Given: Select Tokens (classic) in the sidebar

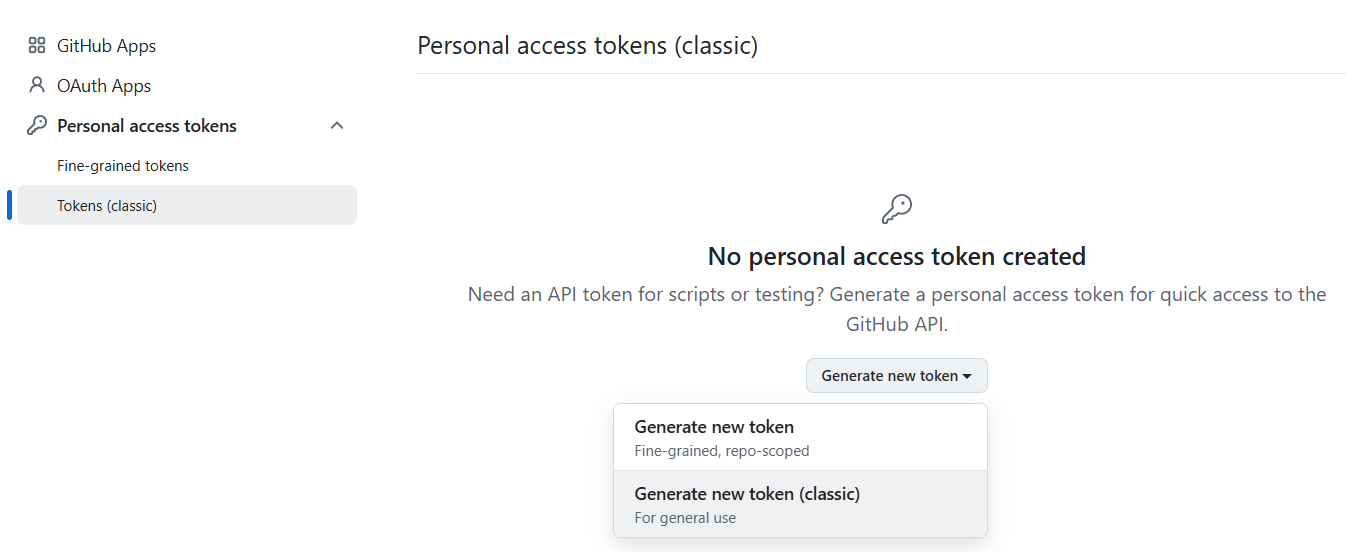Looking at the screenshot, I should [107, 206].
